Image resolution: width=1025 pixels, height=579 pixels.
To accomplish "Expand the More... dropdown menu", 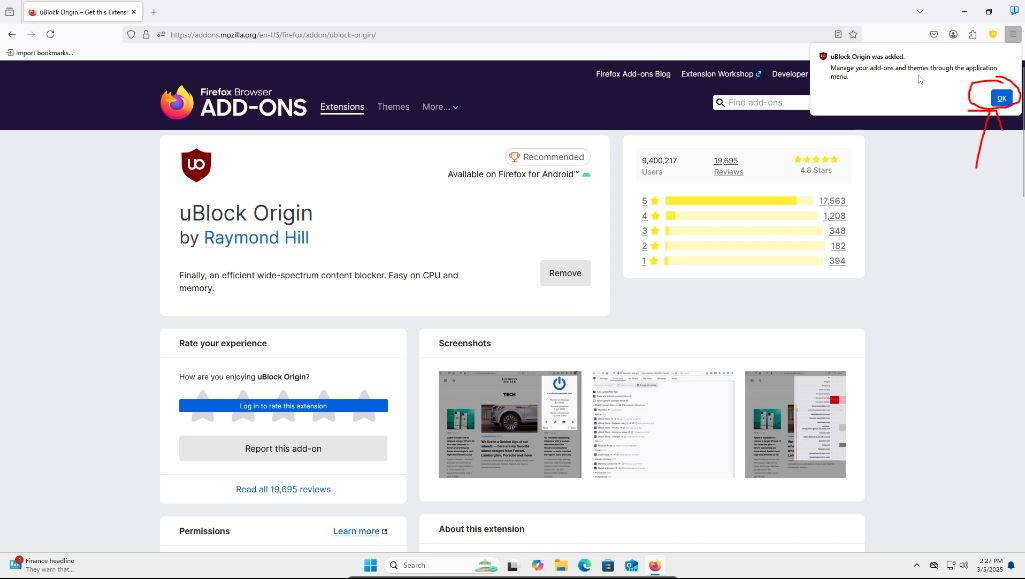I will [x=440, y=107].
